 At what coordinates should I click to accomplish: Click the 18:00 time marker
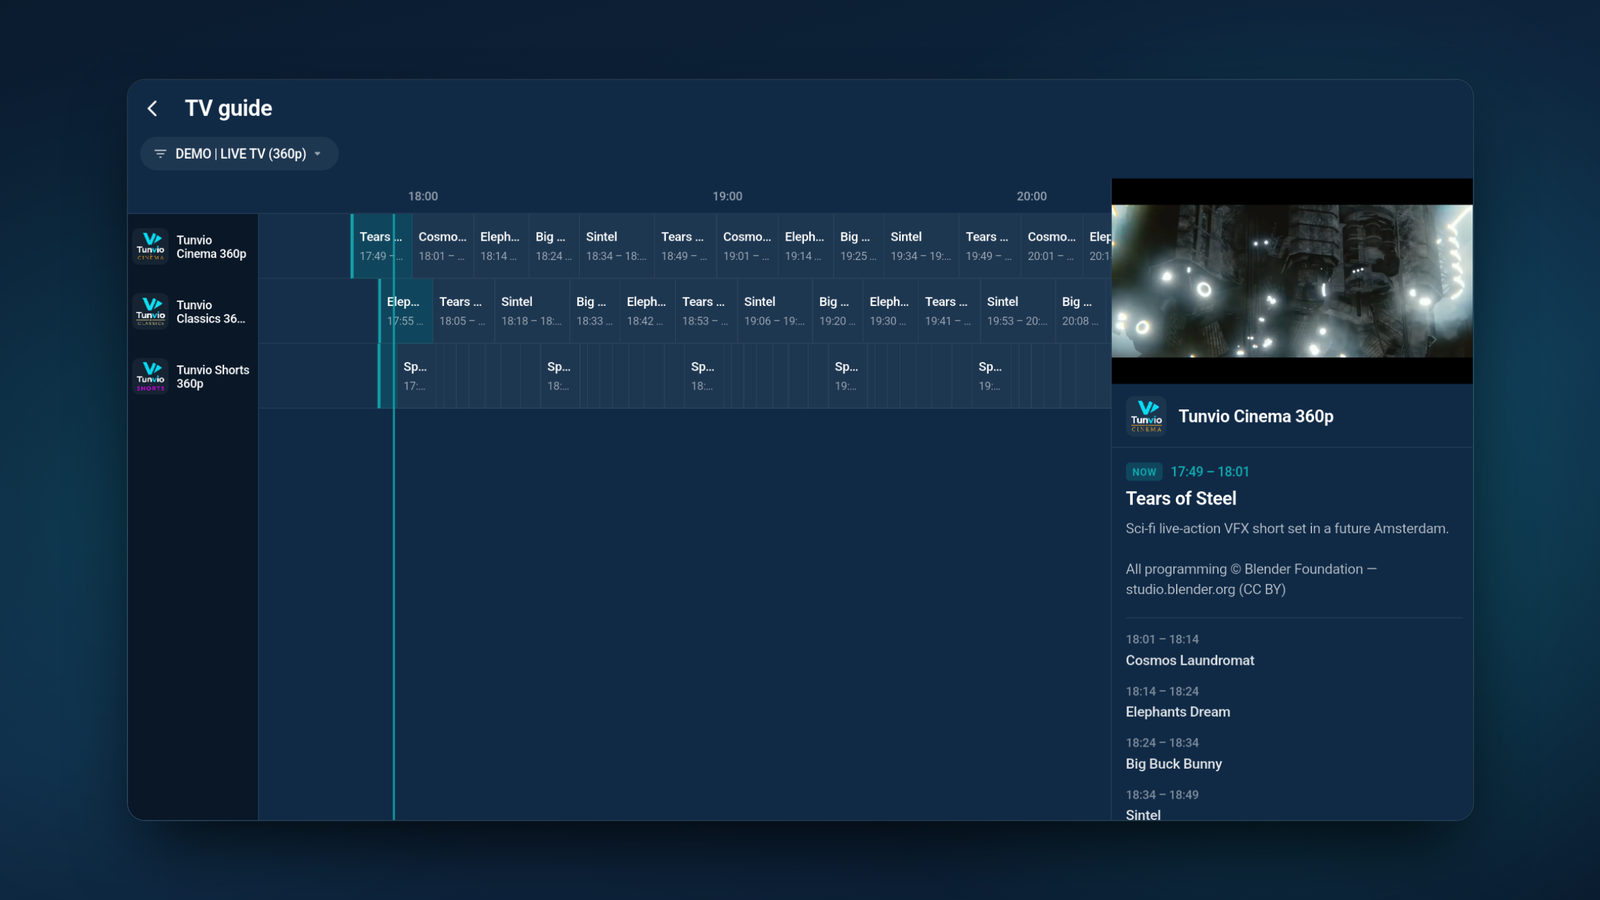[423, 196]
